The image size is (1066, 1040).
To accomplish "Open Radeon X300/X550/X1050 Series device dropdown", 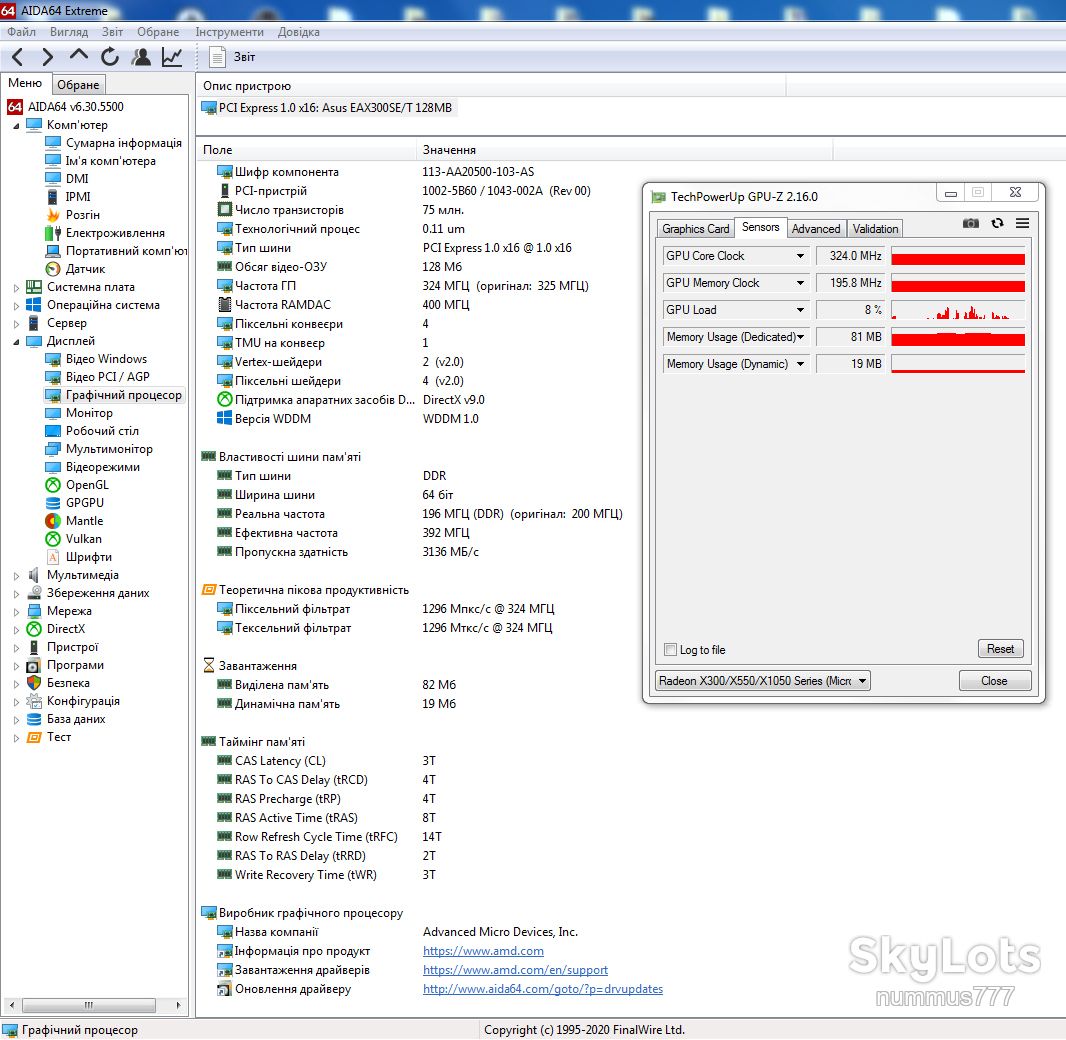I will 761,680.
